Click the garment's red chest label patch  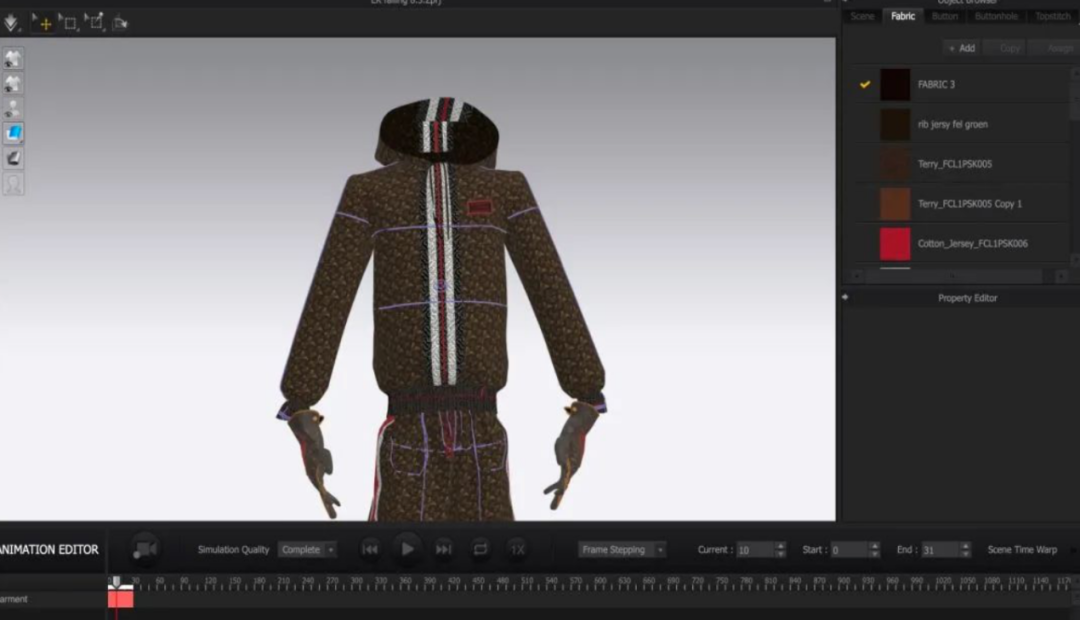point(479,206)
